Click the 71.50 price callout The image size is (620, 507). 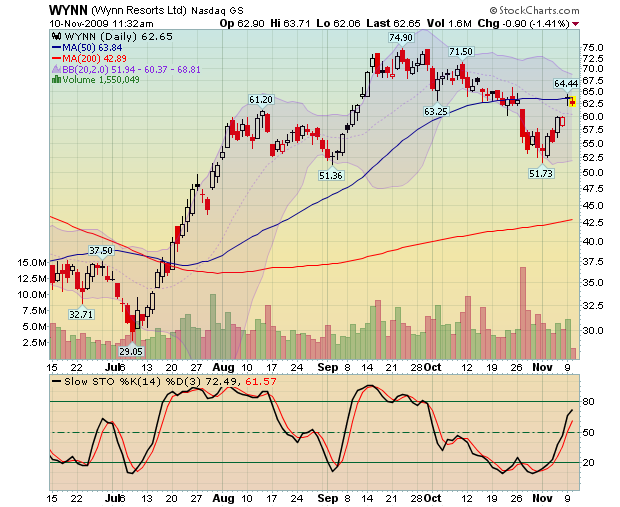(x=461, y=52)
